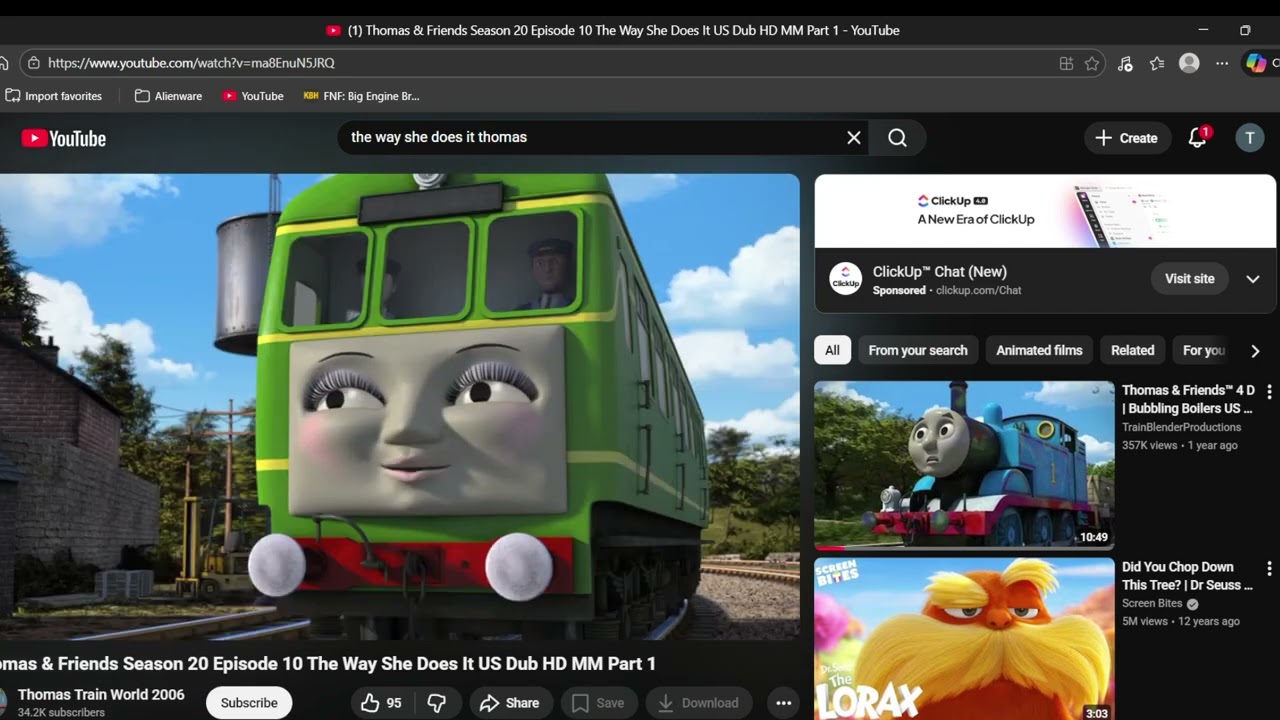Click the magnifier search button
The height and width of the screenshot is (720, 1280).
tap(897, 138)
